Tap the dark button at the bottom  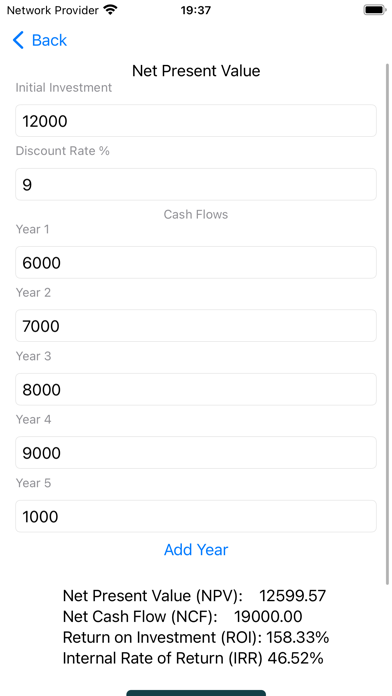(x=196, y=693)
